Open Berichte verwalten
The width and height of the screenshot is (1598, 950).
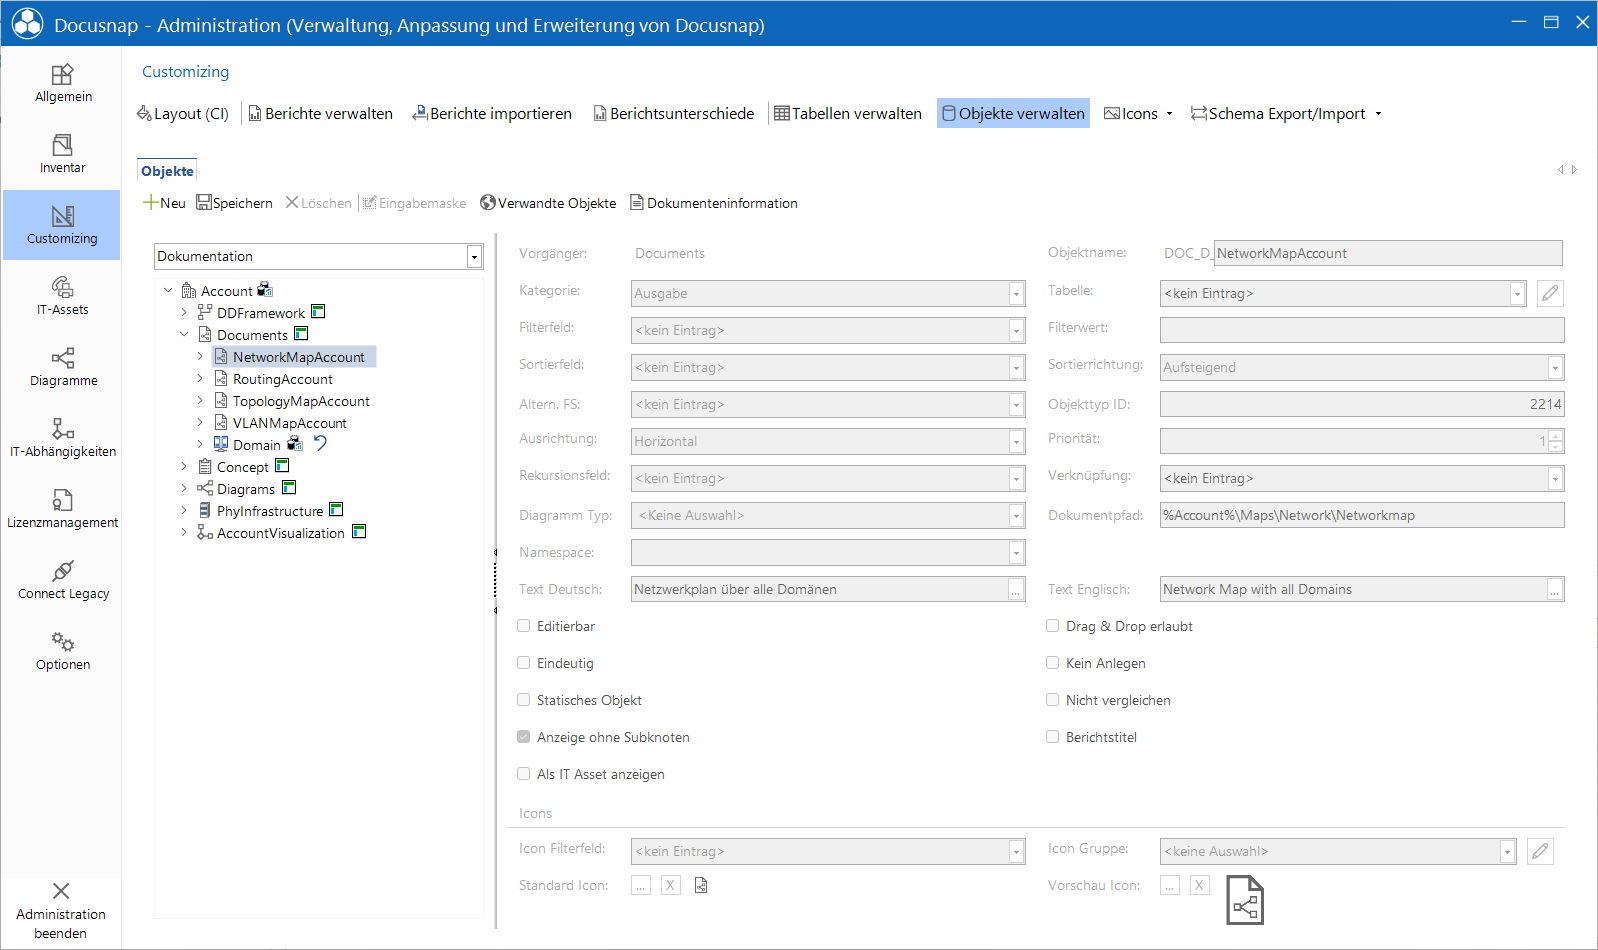(x=320, y=113)
